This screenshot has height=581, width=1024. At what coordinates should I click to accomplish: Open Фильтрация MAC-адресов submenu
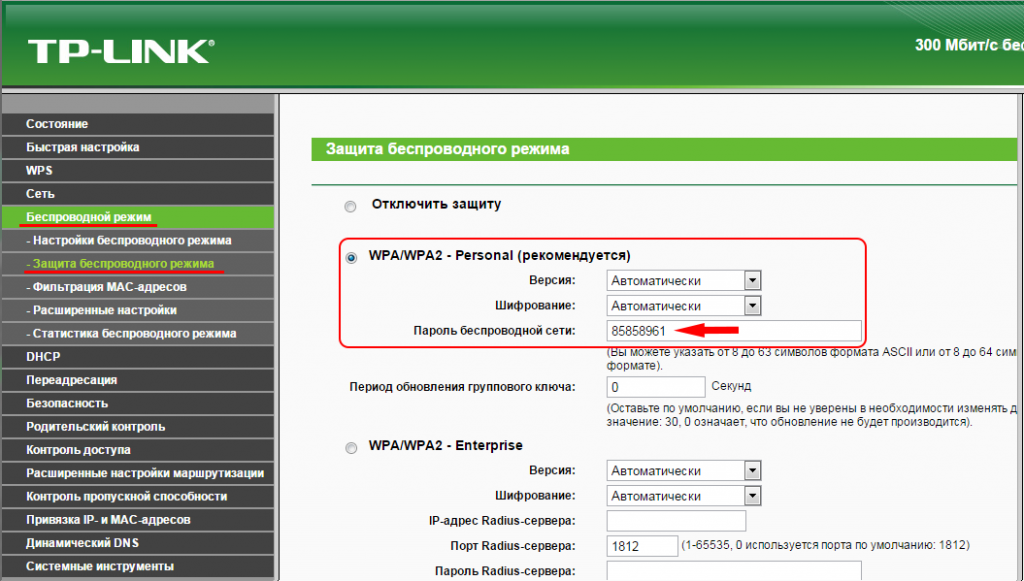[138, 287]
